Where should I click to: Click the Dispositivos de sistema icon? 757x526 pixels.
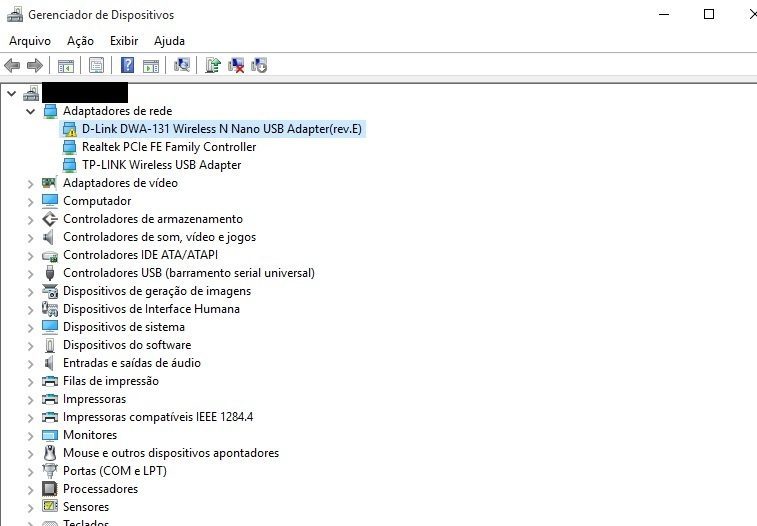pos(50,327)
